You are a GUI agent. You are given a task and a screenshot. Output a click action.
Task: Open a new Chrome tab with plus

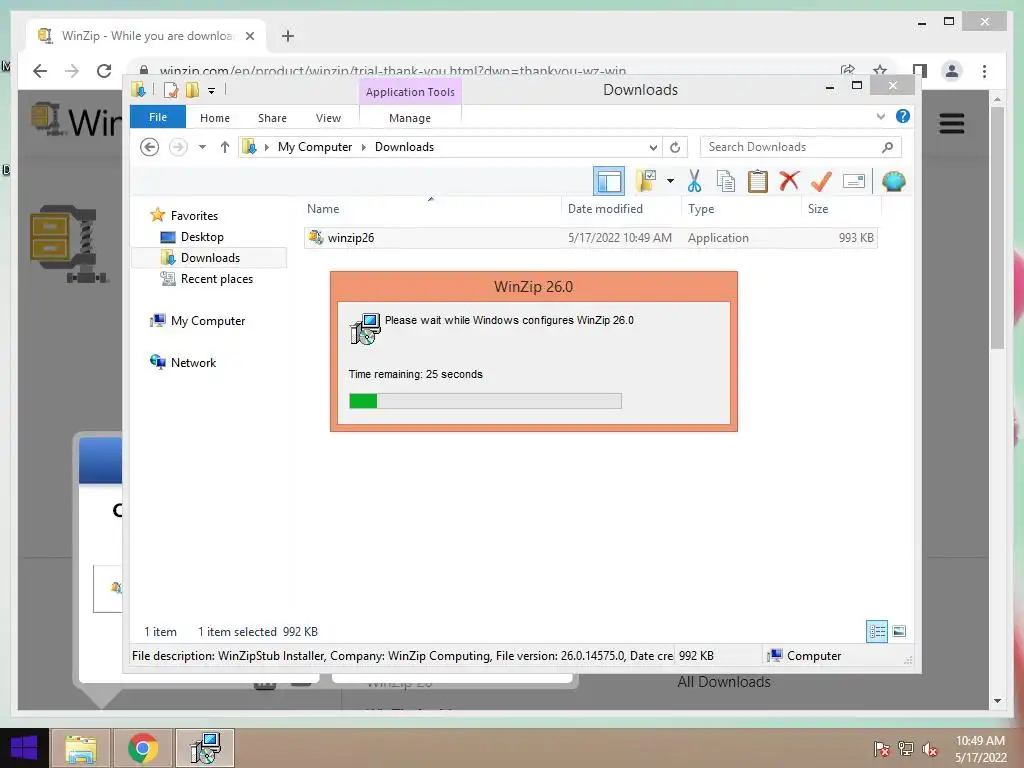click(288, 36)
